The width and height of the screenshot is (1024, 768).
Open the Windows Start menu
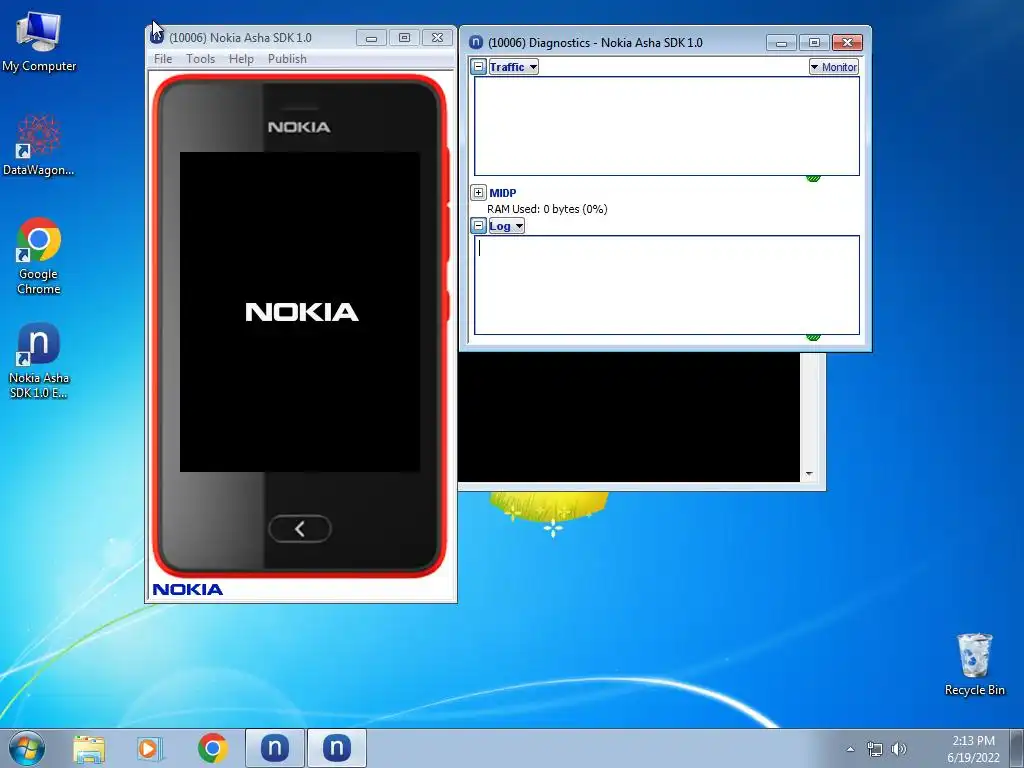coord(27,748)
